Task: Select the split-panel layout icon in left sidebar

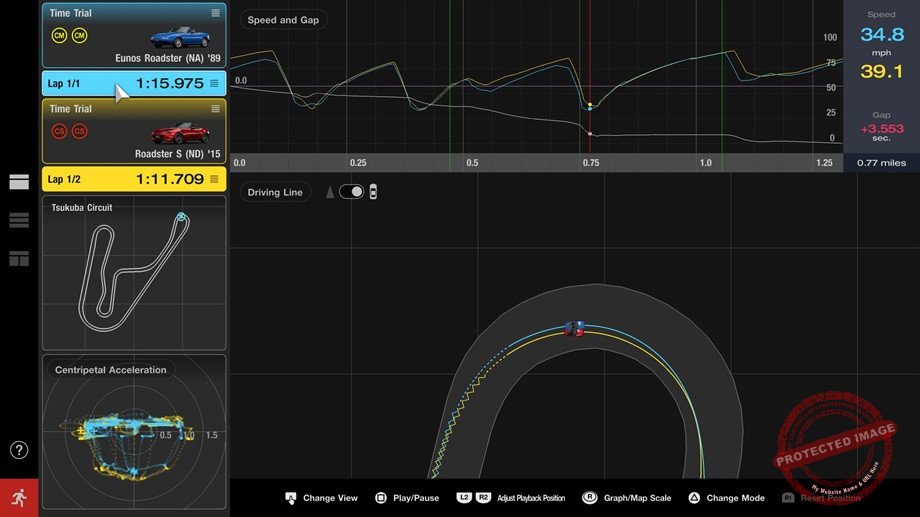Action: coord(19,258)
